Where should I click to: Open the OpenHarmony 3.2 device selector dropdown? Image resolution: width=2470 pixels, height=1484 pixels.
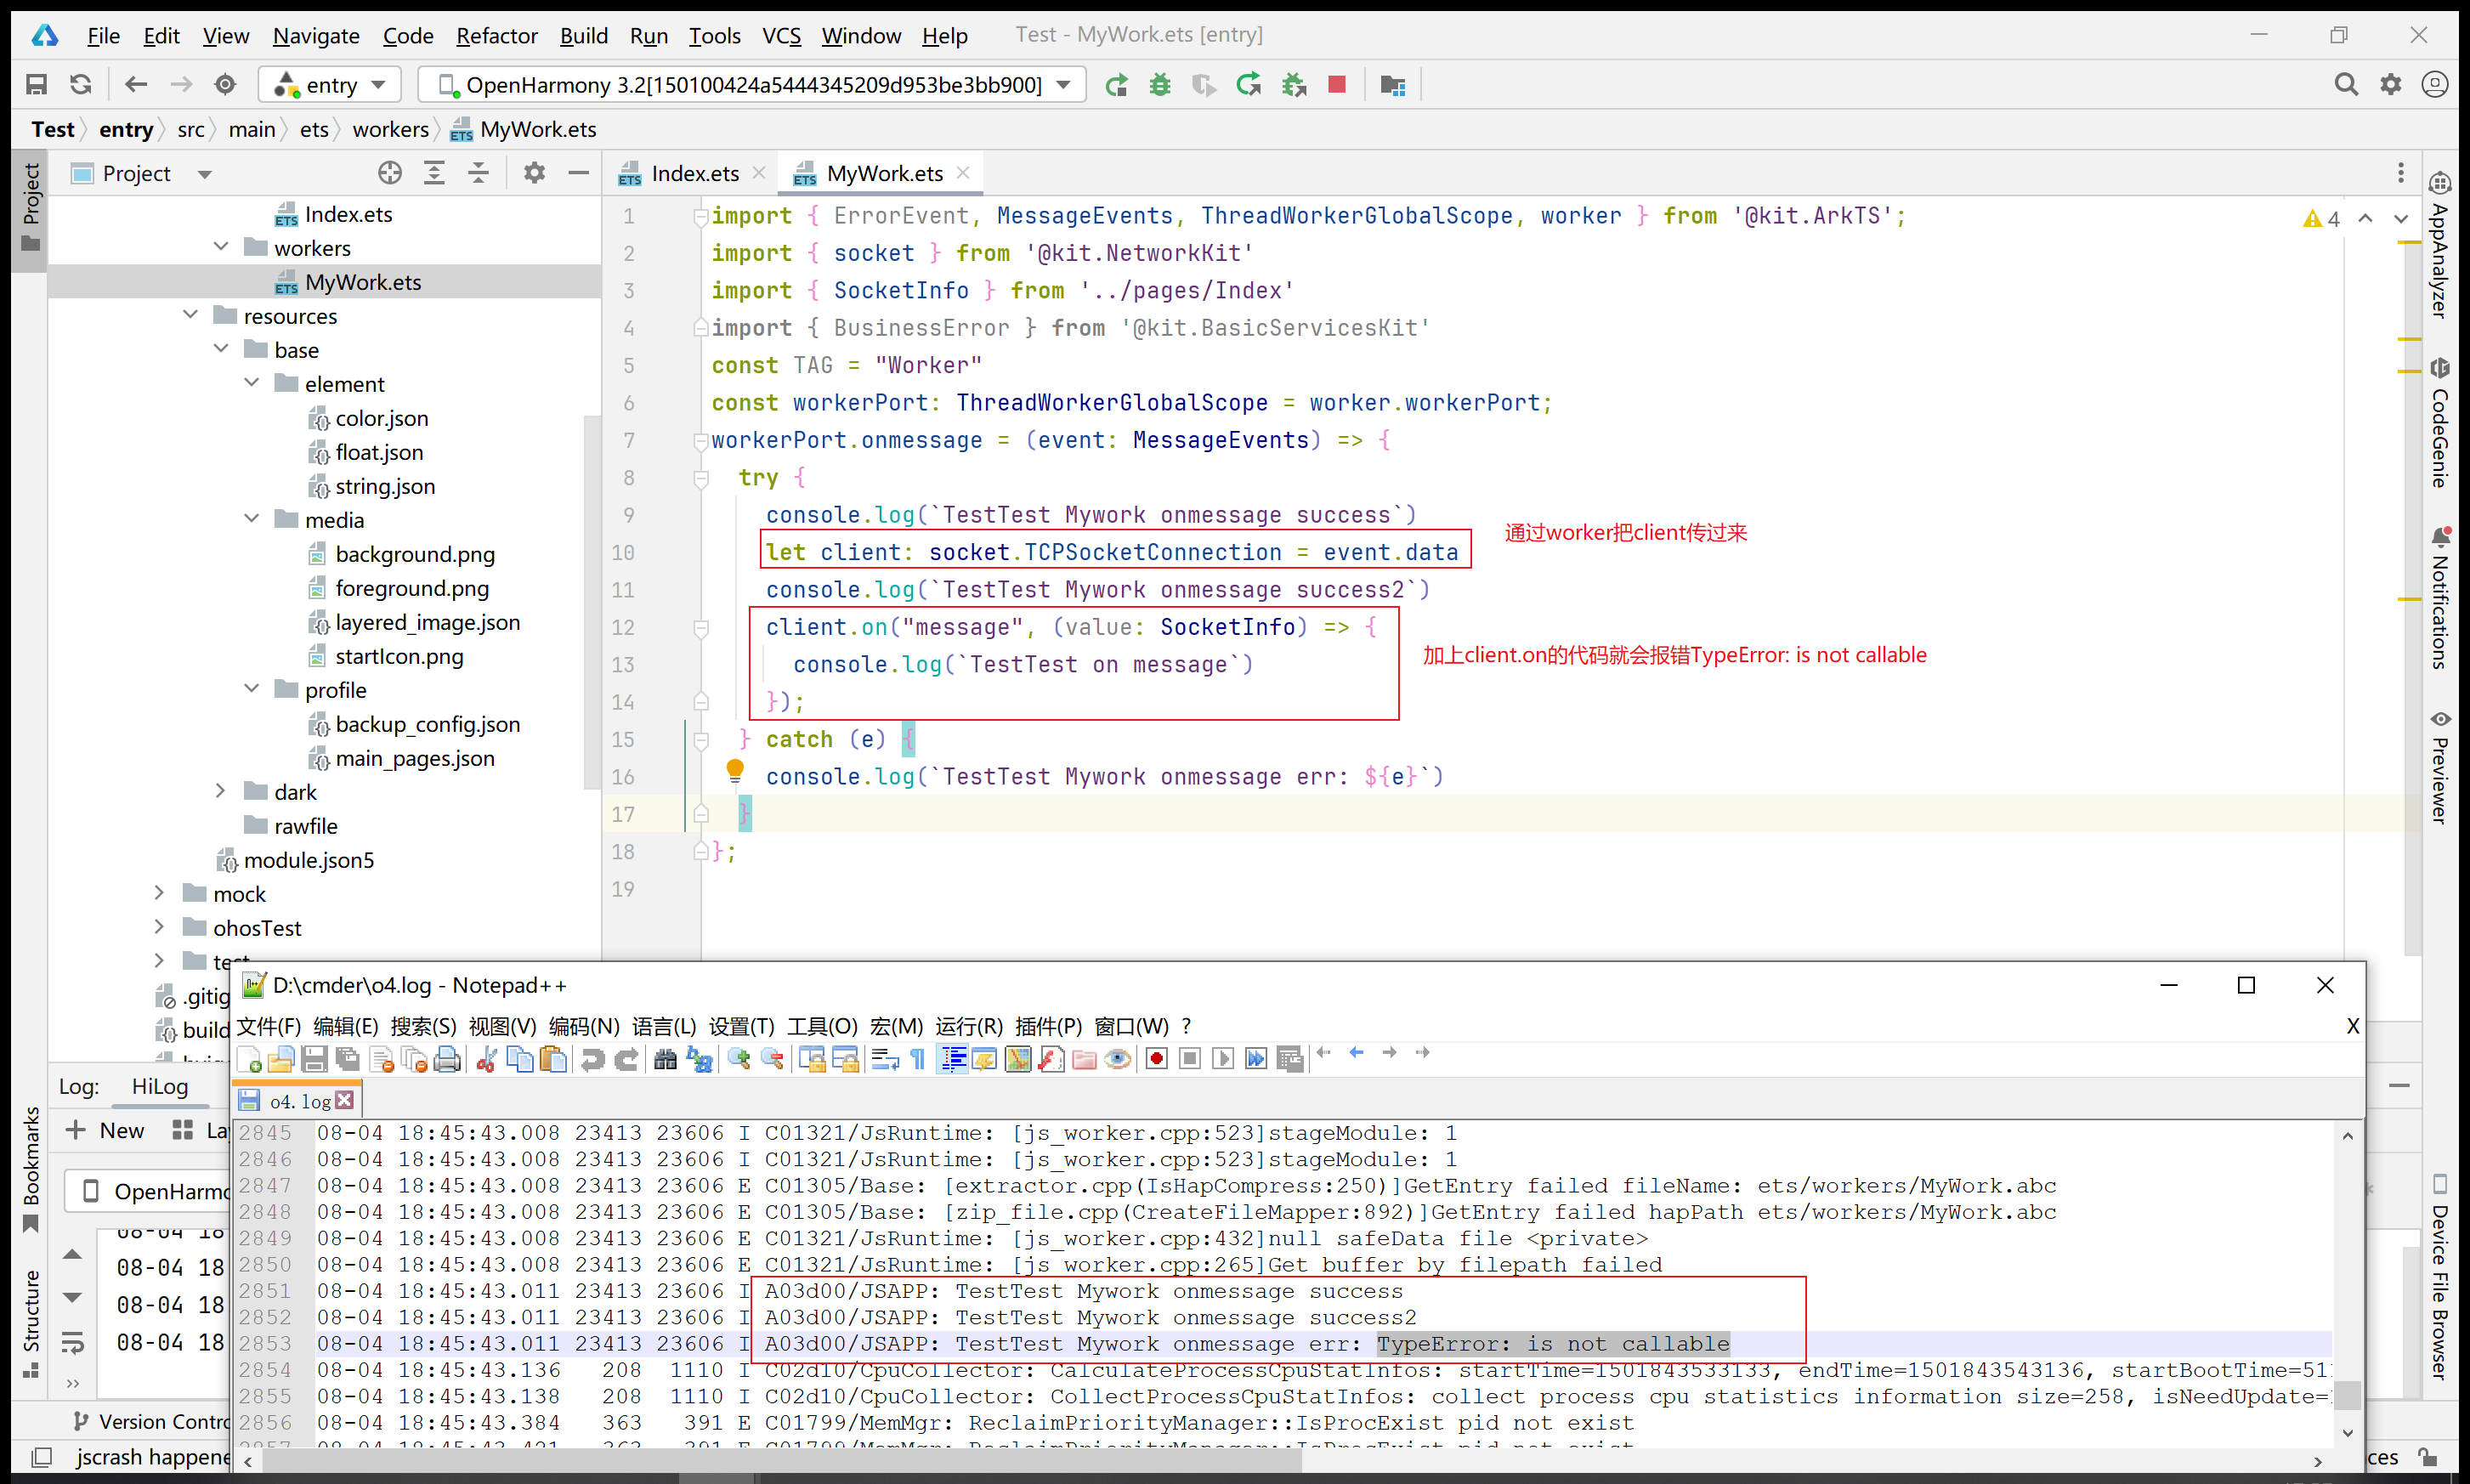click(752, 85)
